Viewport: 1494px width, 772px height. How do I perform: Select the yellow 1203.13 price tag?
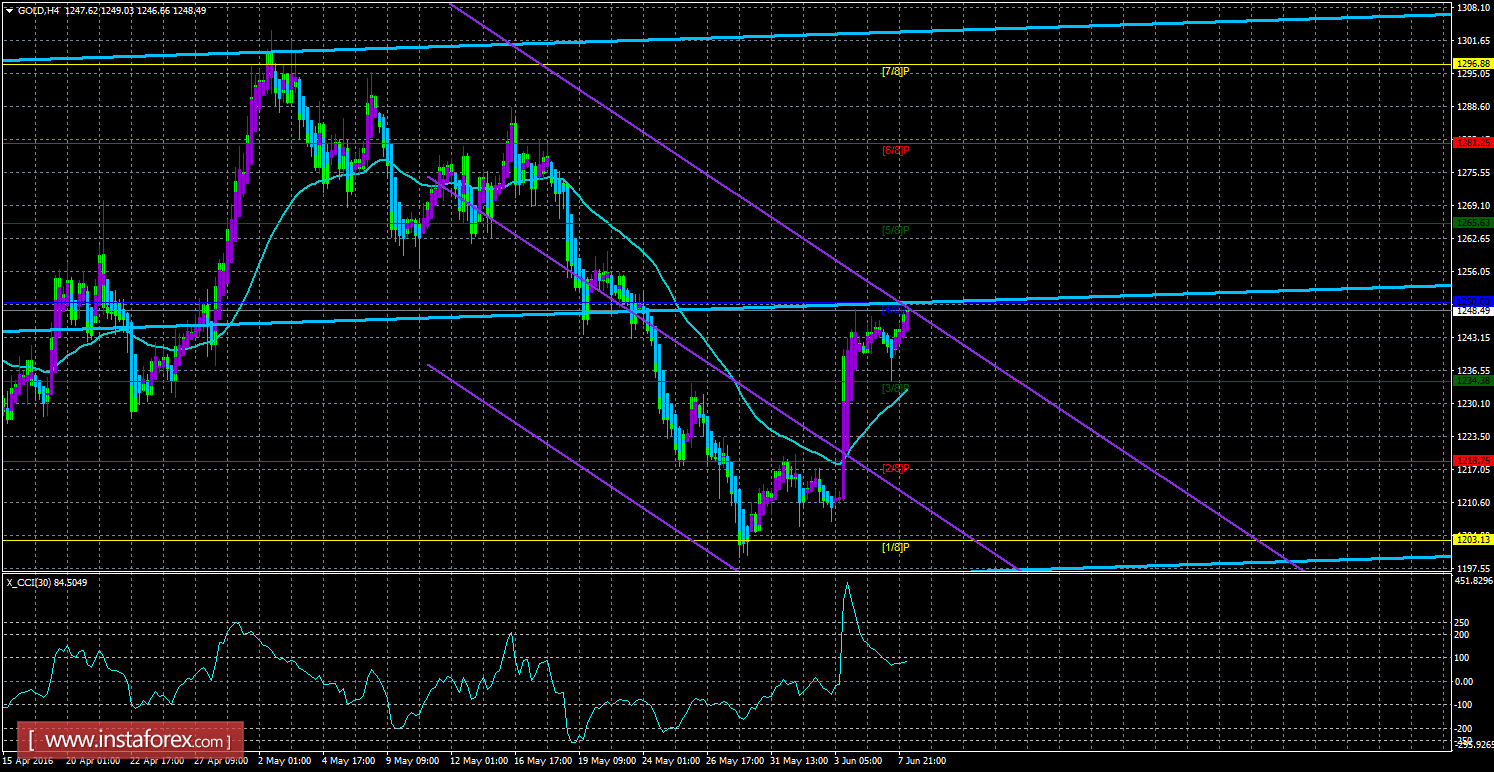coord(1472,539)
